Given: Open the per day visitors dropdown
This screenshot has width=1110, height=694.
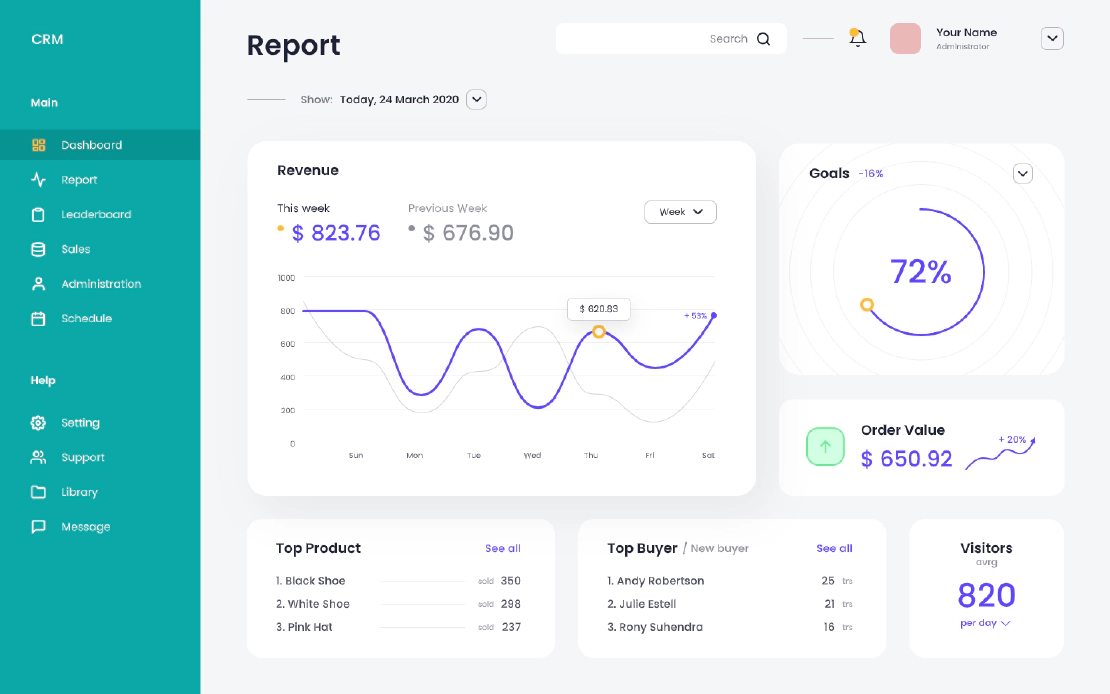Looking at the screenshot, I should (x=986, y=623).
